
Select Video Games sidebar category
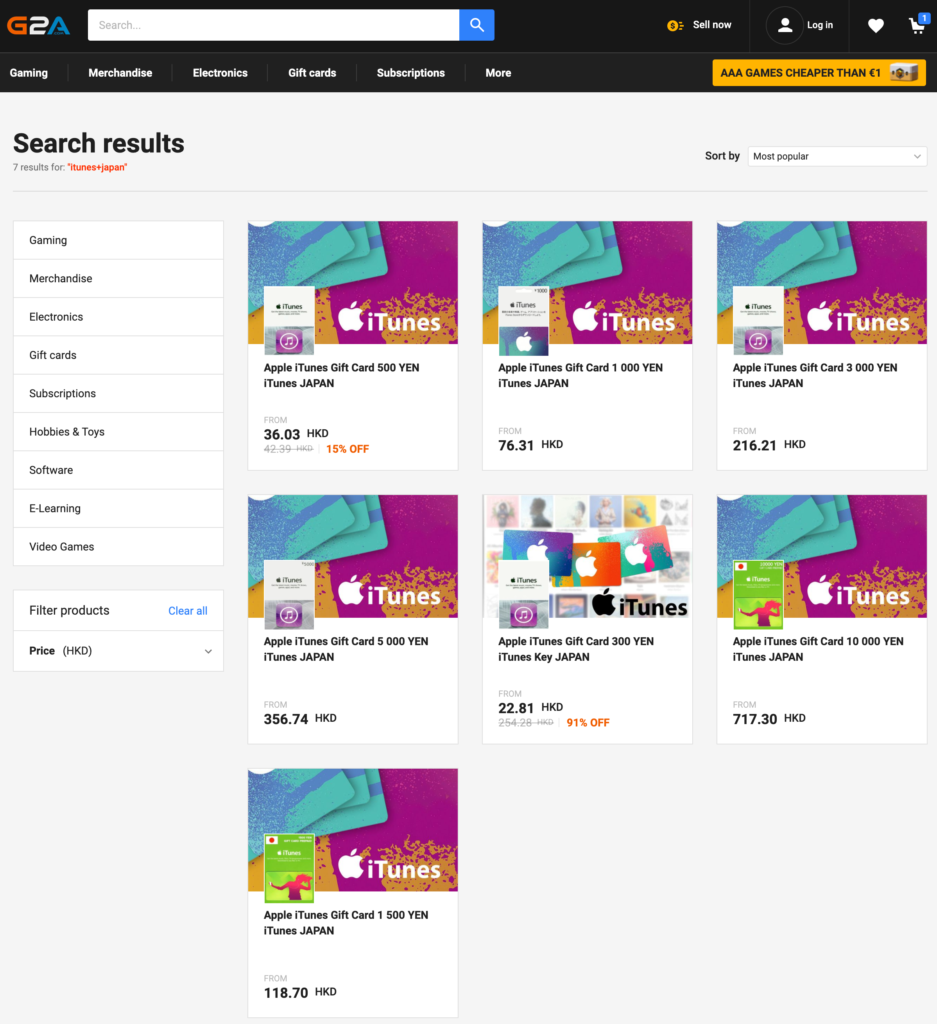[x=118, y=547]
